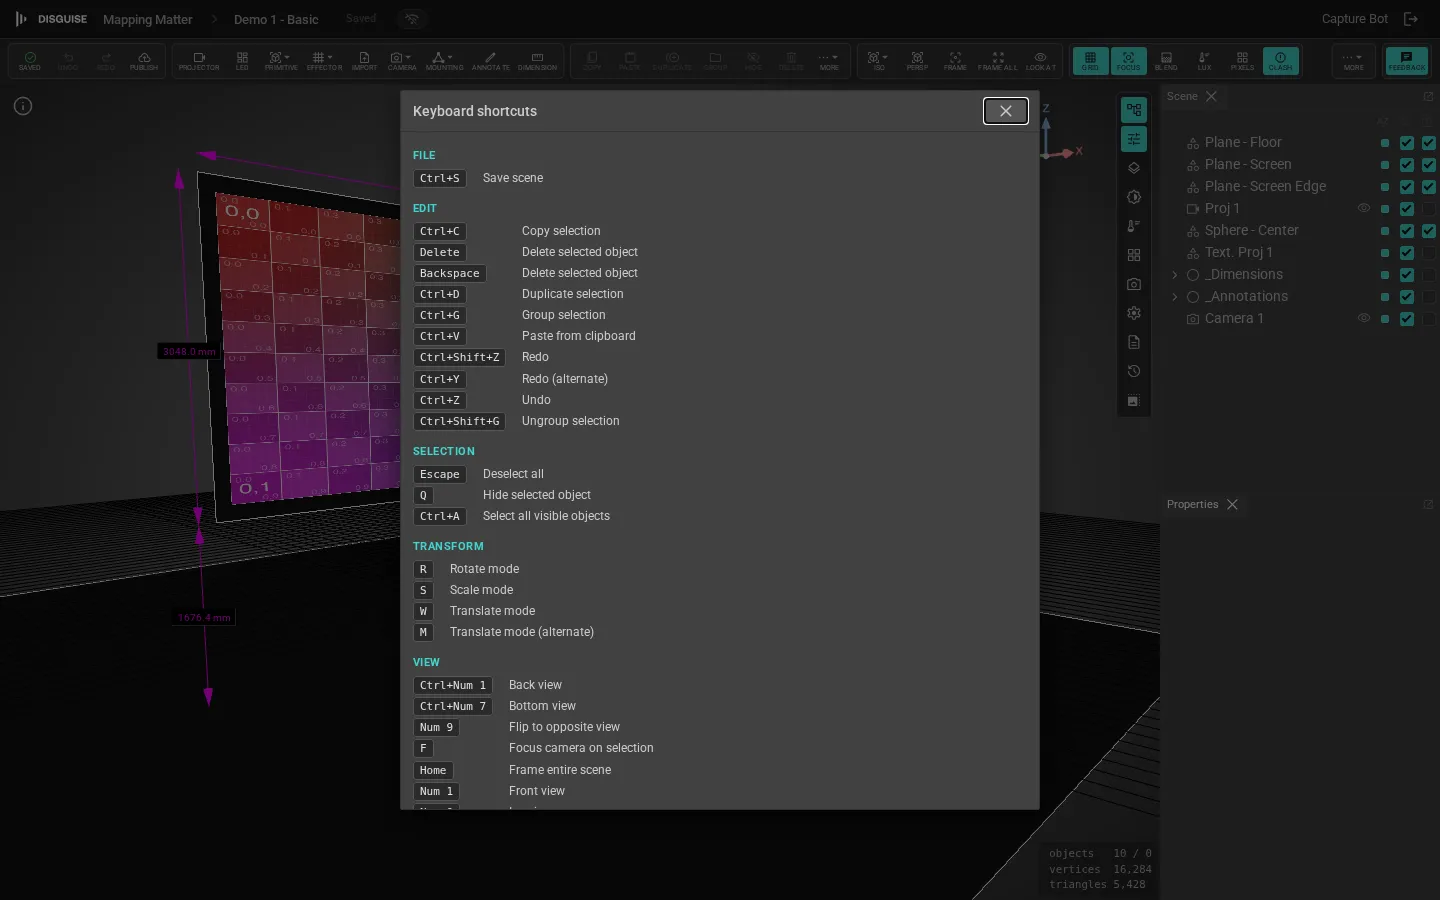
Task: Select Text. Proj 1 in scene tree
Action: 1238,253
